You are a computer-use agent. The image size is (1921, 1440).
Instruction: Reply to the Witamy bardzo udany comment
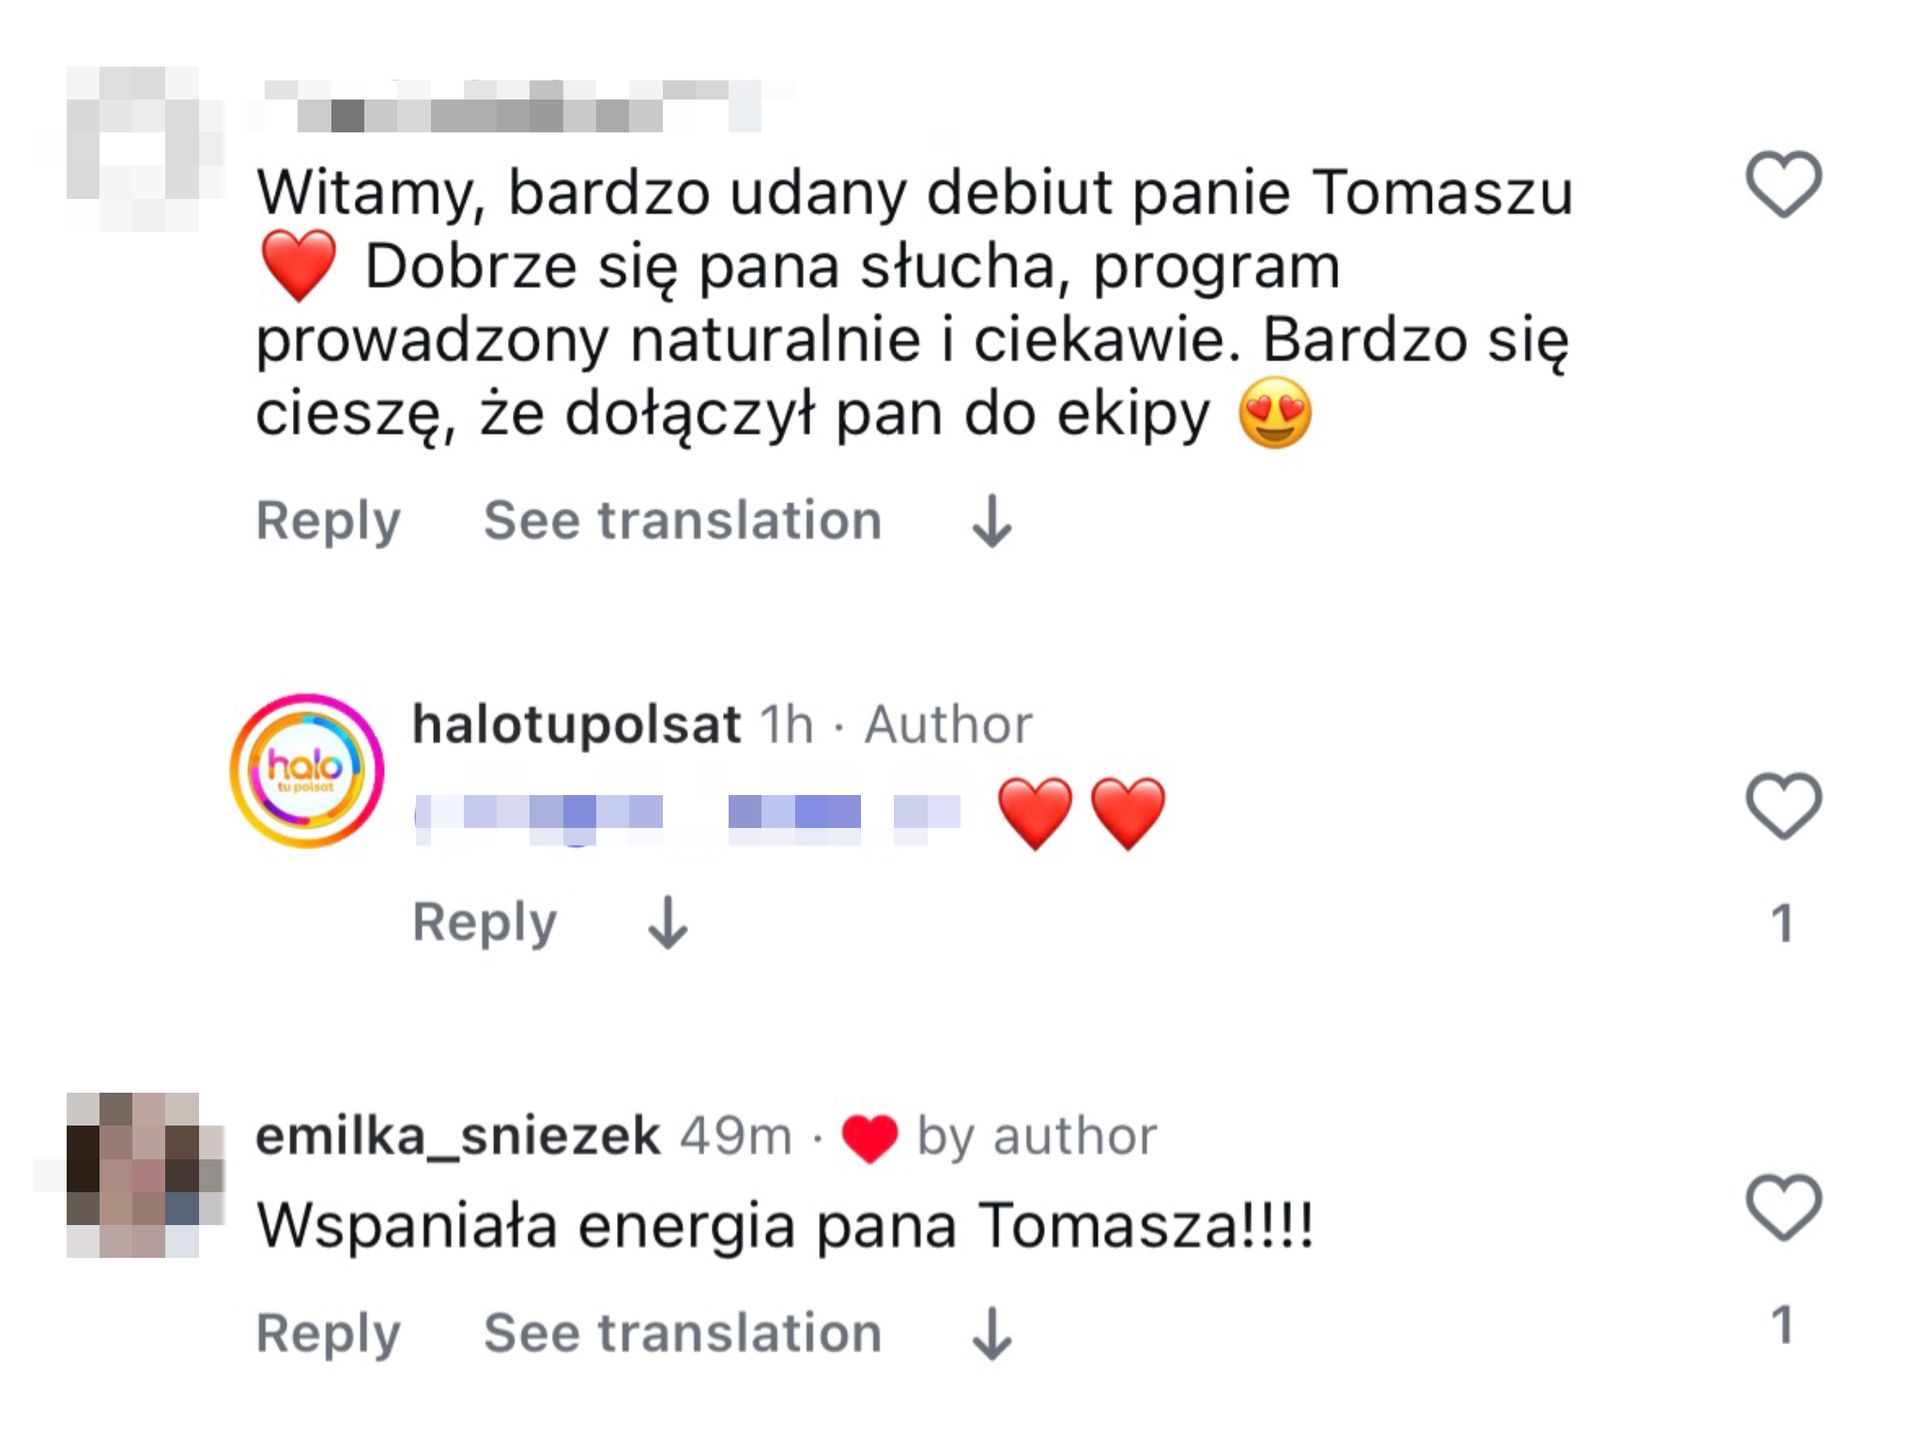pos(328,521)
